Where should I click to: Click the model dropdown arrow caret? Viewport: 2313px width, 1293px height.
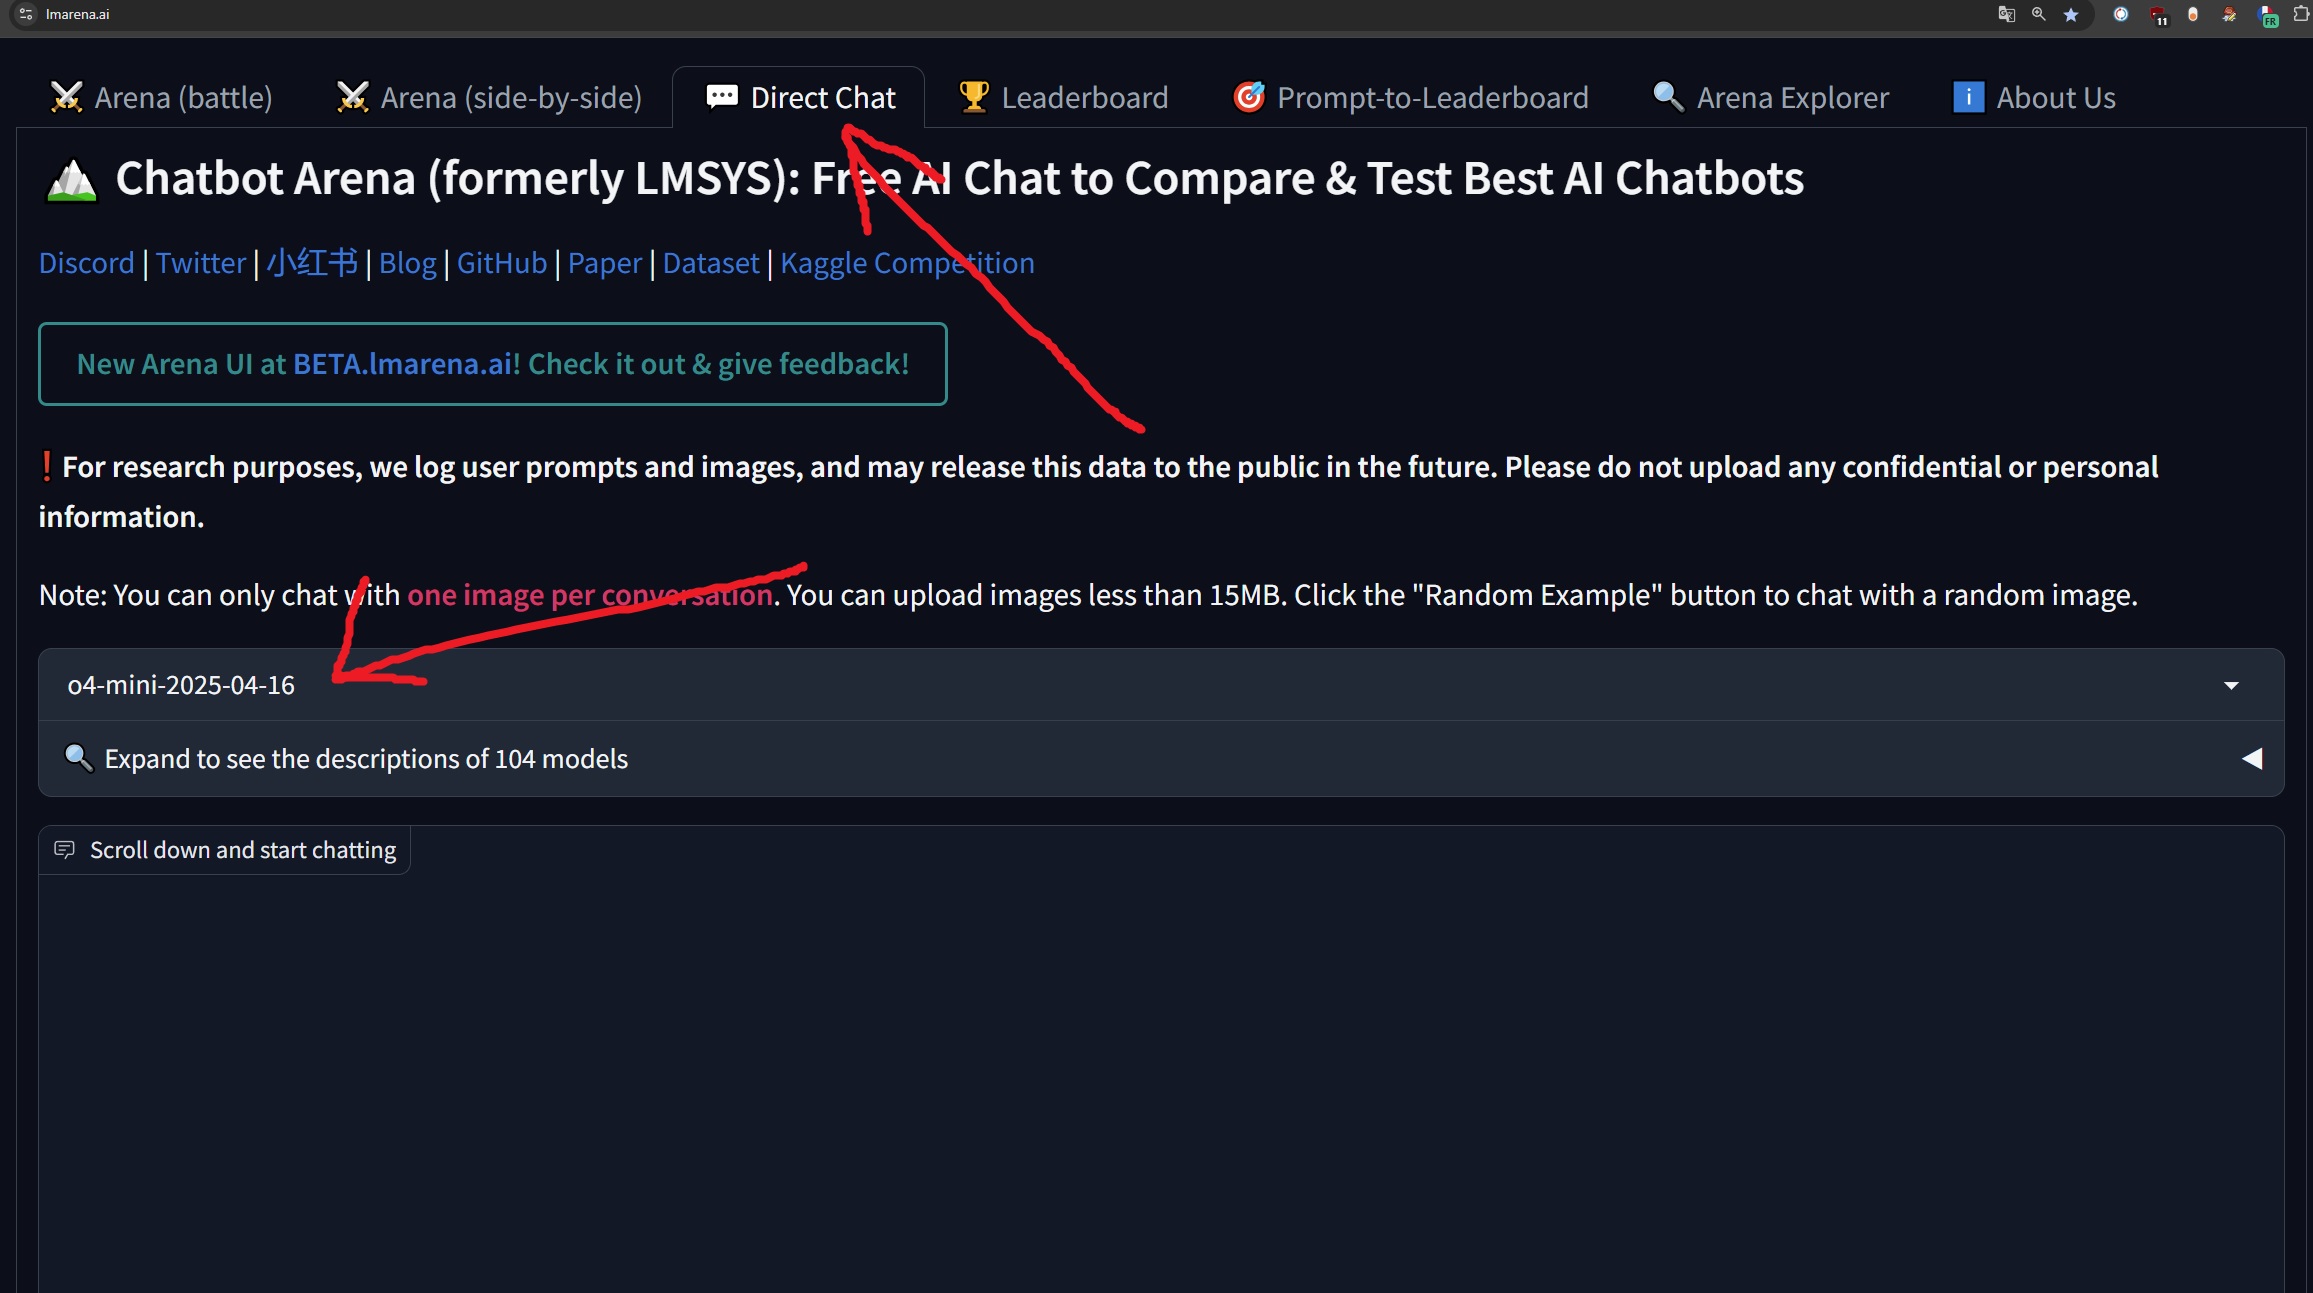pyautogui.click(x=2231, y=685)
